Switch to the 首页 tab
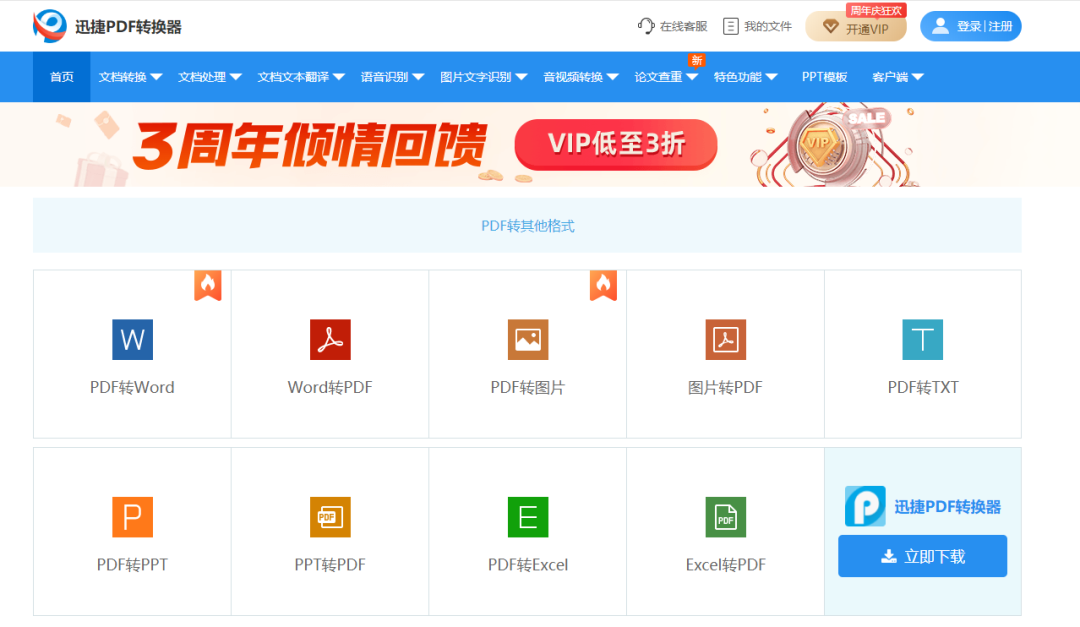 tap(61, 76)
